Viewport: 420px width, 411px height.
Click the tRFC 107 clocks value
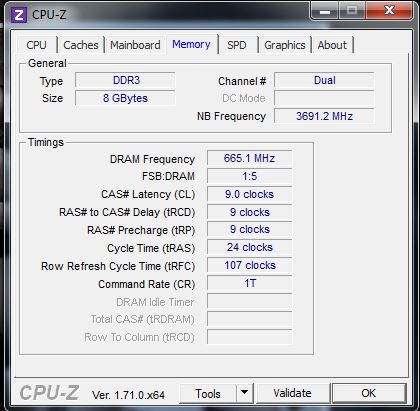pyautogui.click(x=249, y=265)
